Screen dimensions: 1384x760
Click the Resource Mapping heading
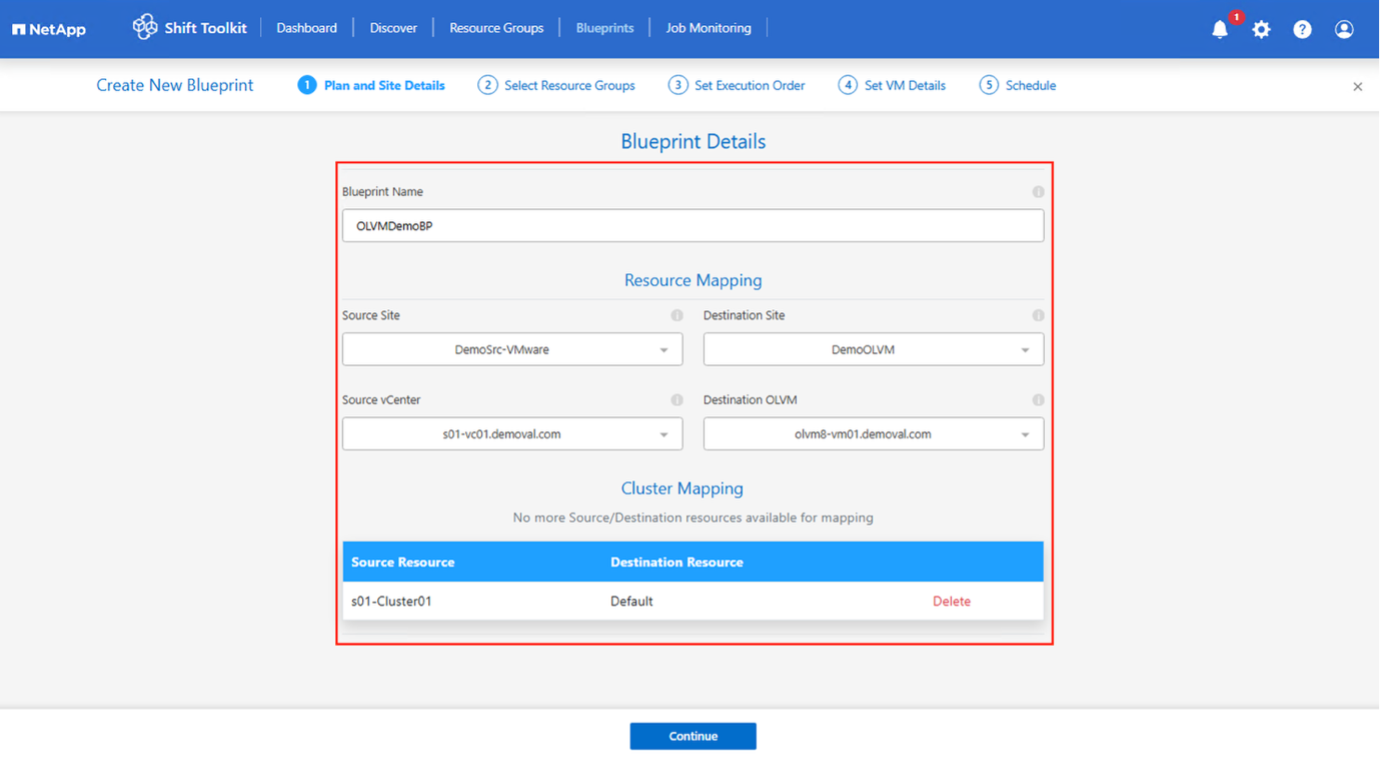point(695,282)
